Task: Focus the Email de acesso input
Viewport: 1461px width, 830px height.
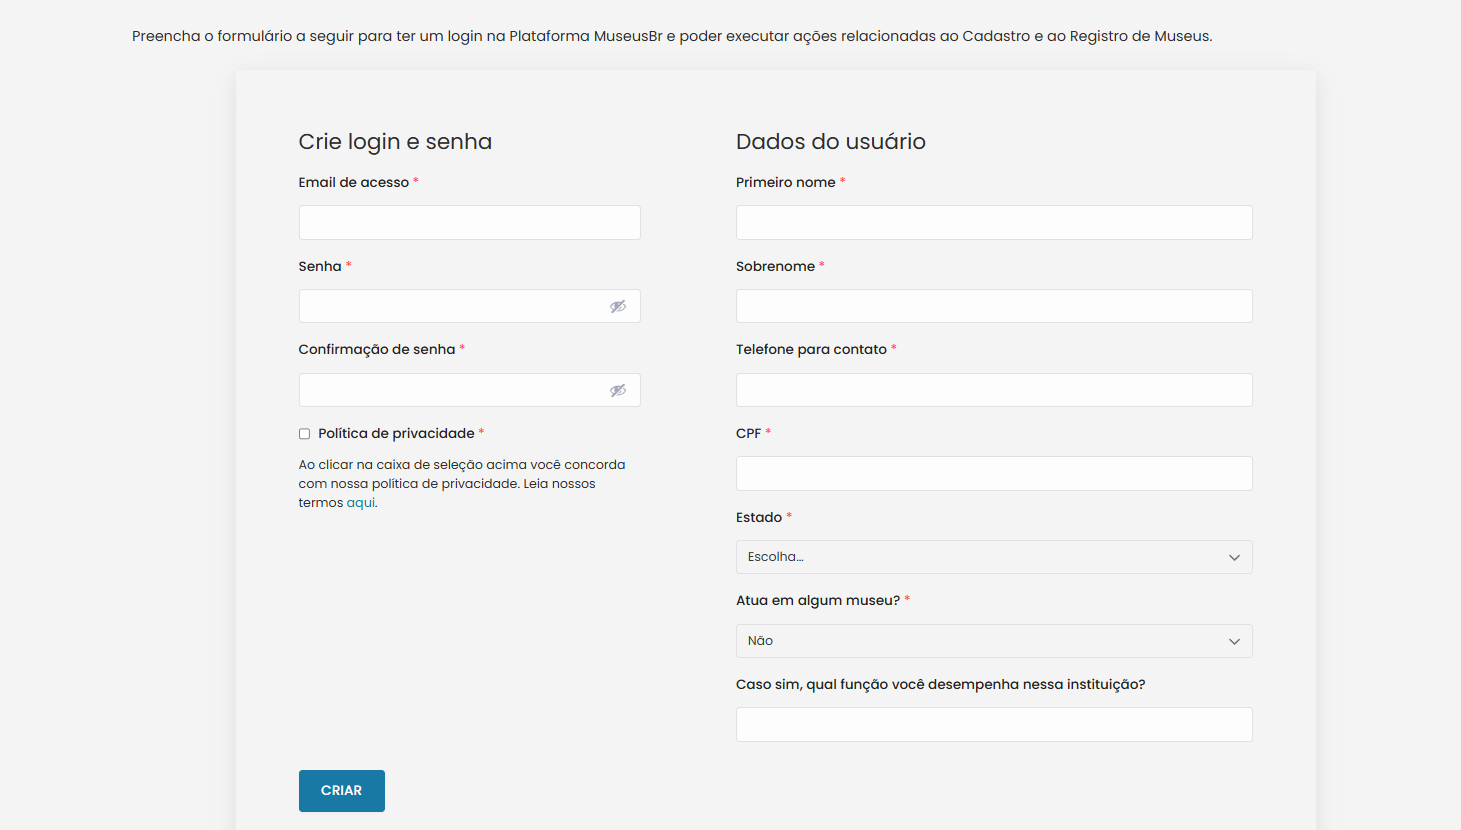Action: [x=469, y=223]
